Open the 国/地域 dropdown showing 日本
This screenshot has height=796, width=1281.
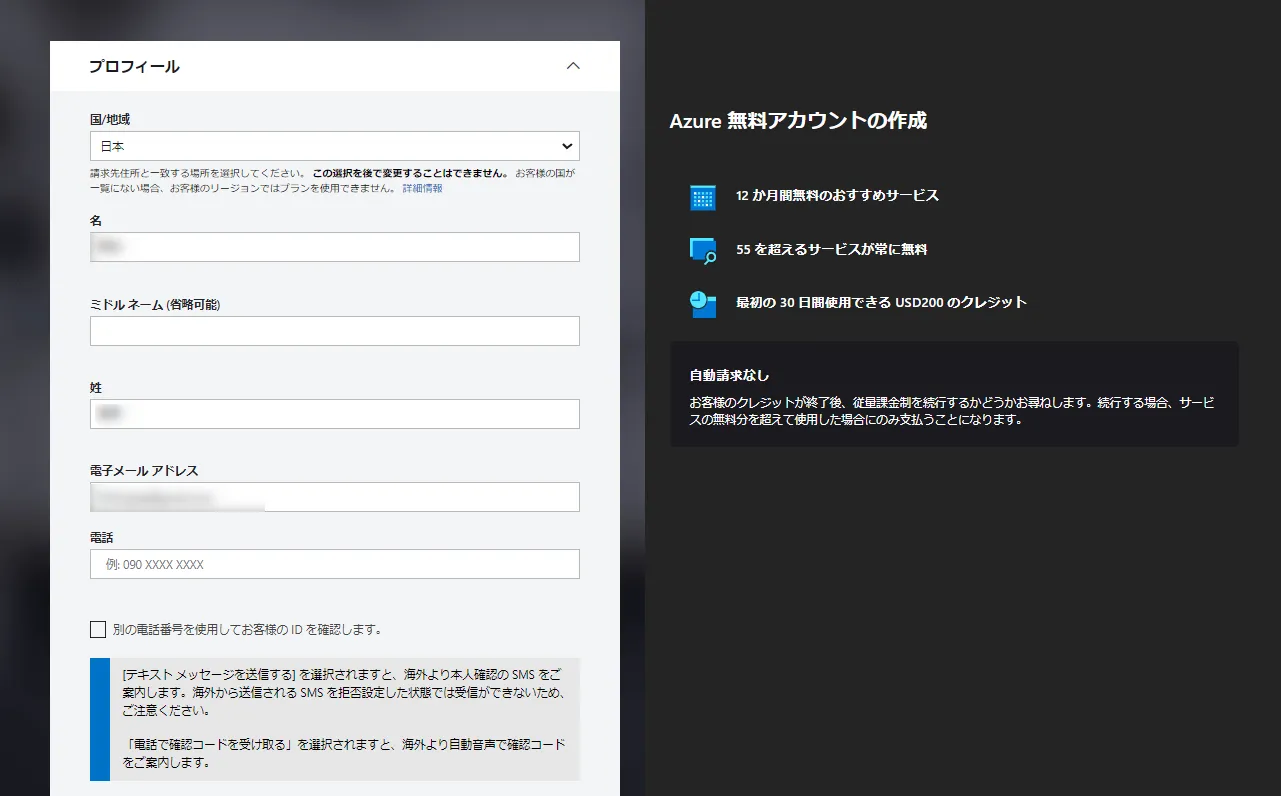(x=334, y=146)
